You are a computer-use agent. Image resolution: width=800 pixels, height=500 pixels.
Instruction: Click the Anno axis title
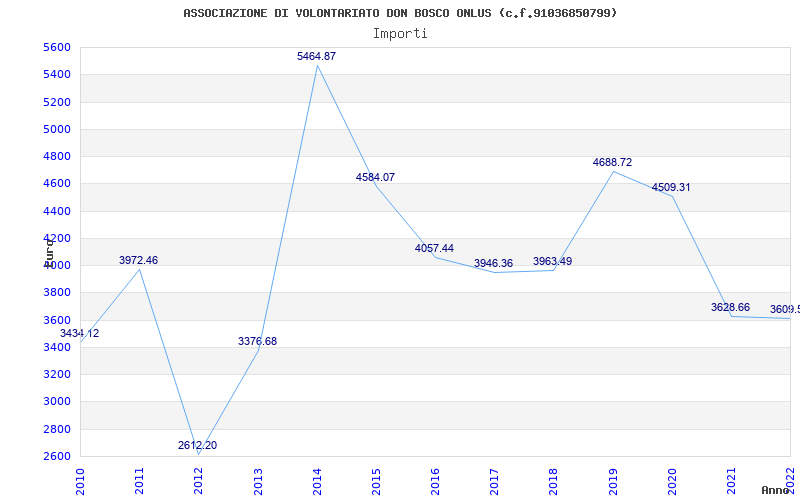pos(775,490)
